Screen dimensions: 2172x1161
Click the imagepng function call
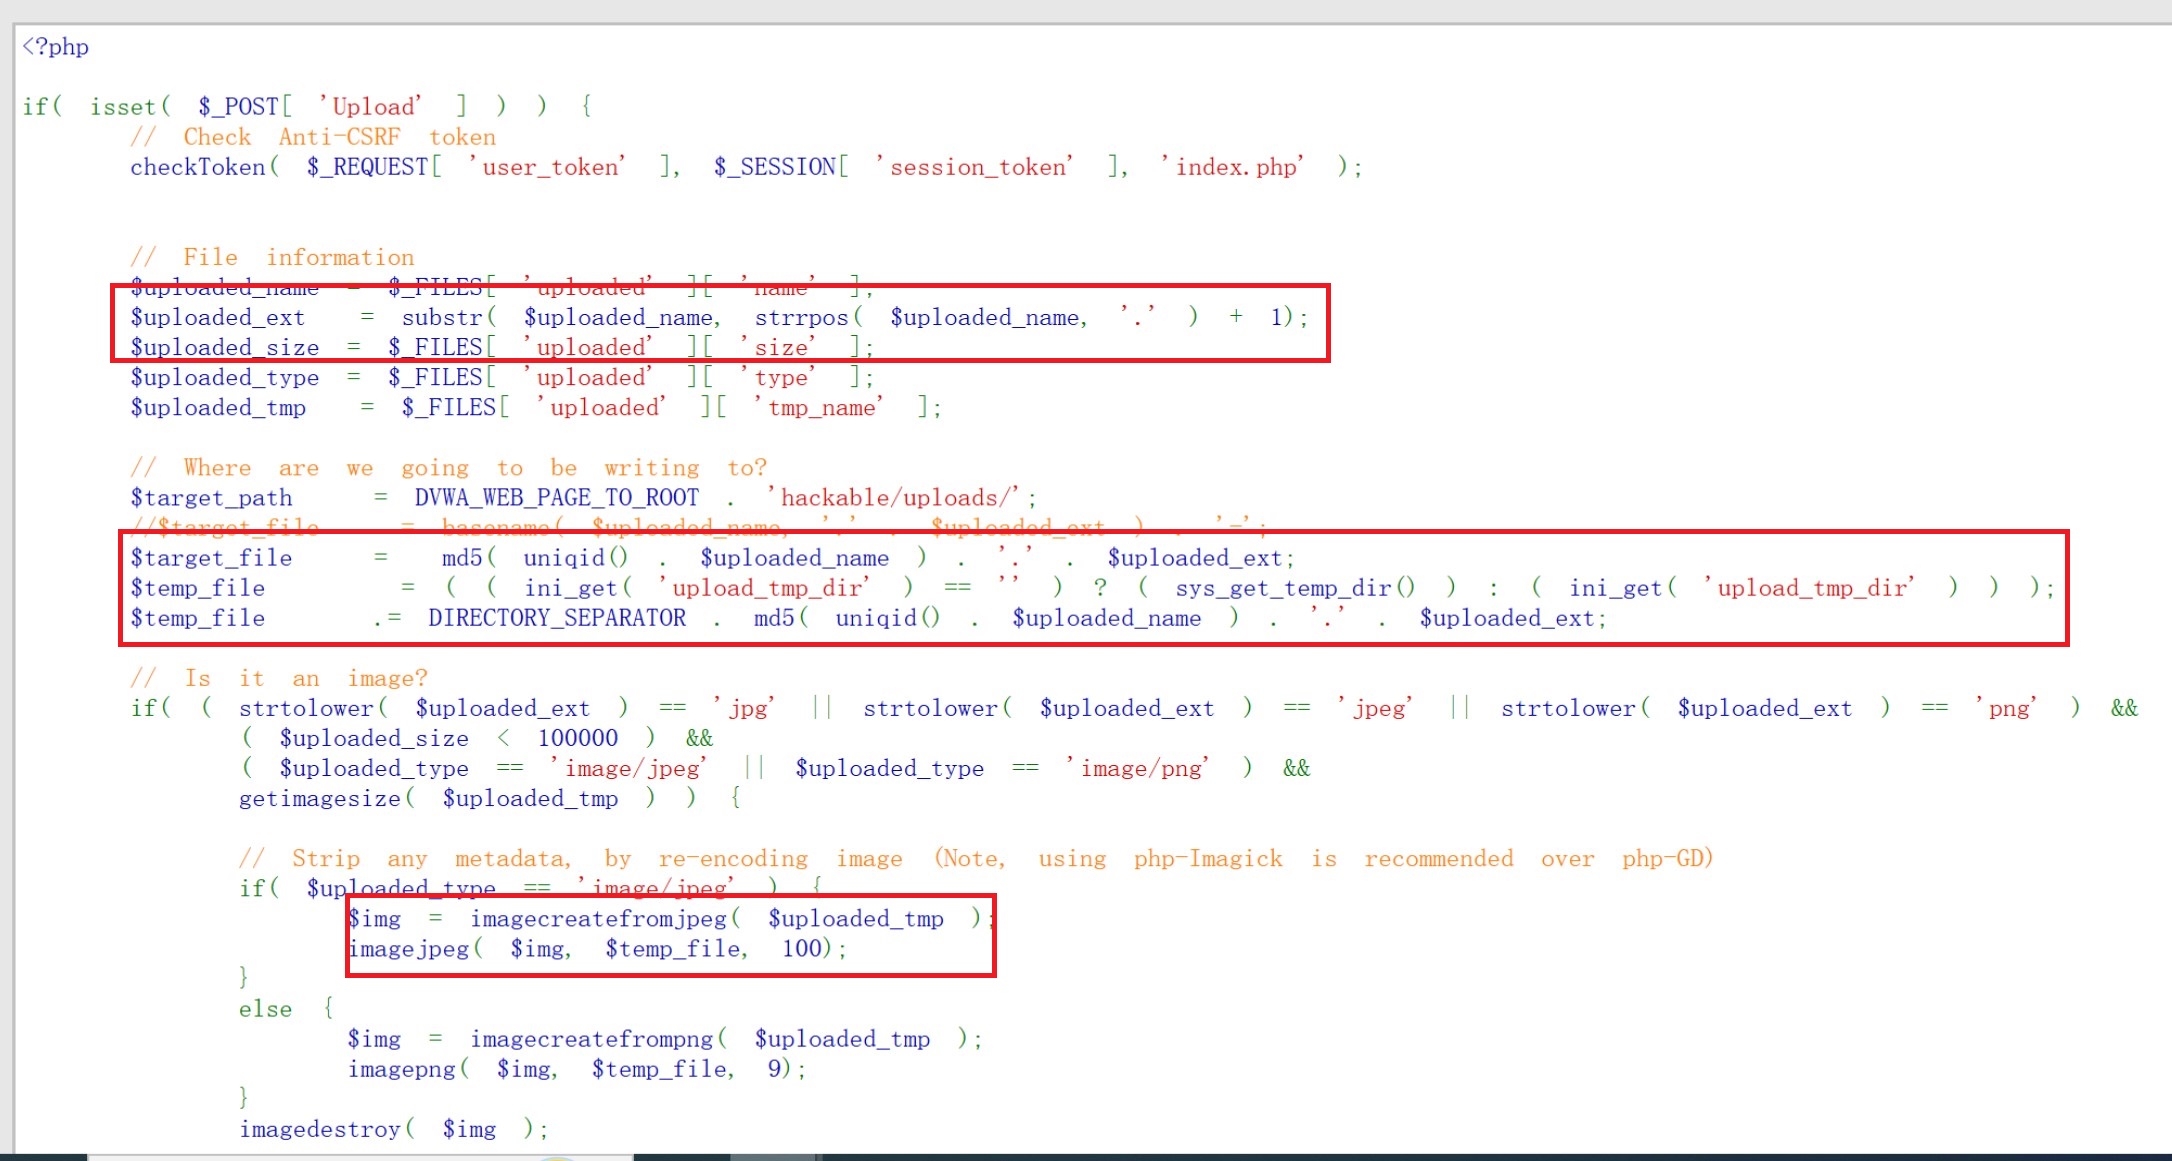tap(401, 1069)
